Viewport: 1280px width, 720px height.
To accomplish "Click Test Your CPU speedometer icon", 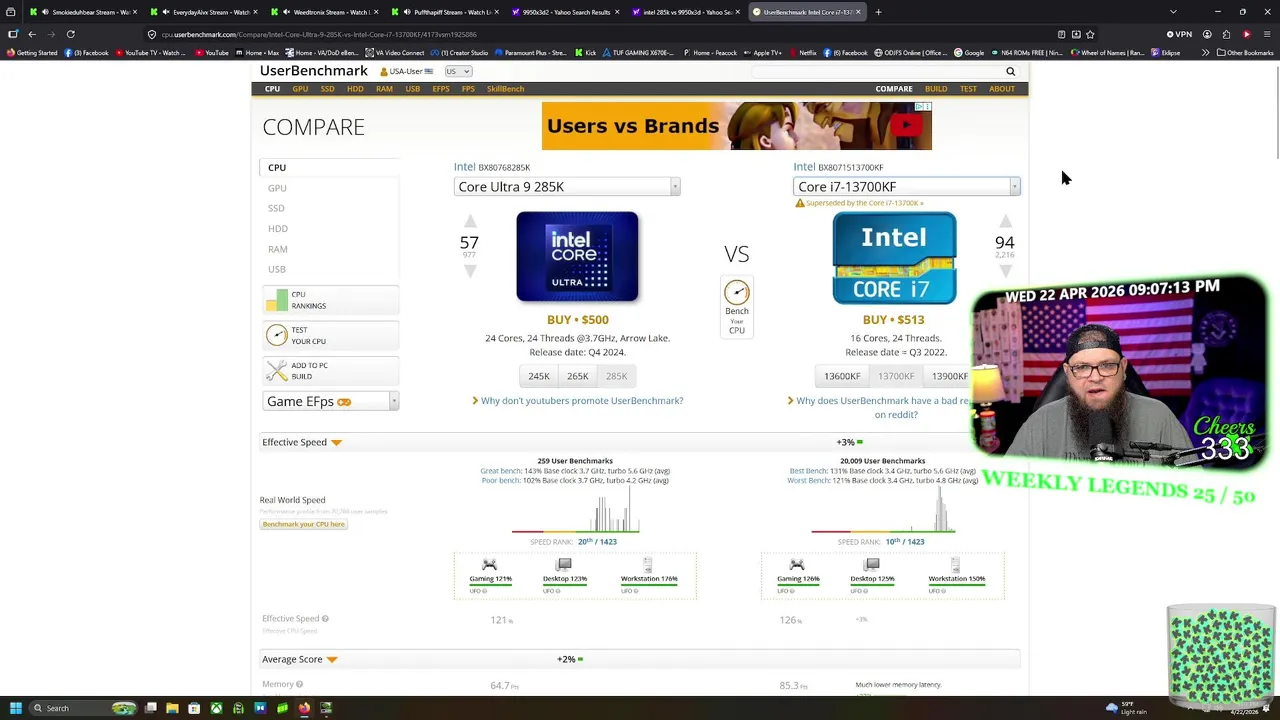I will pos(277,335).
